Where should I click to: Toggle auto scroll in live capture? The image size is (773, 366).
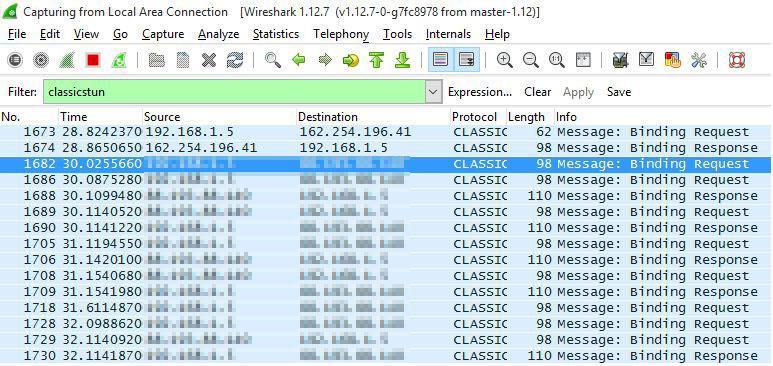(466, 61)
